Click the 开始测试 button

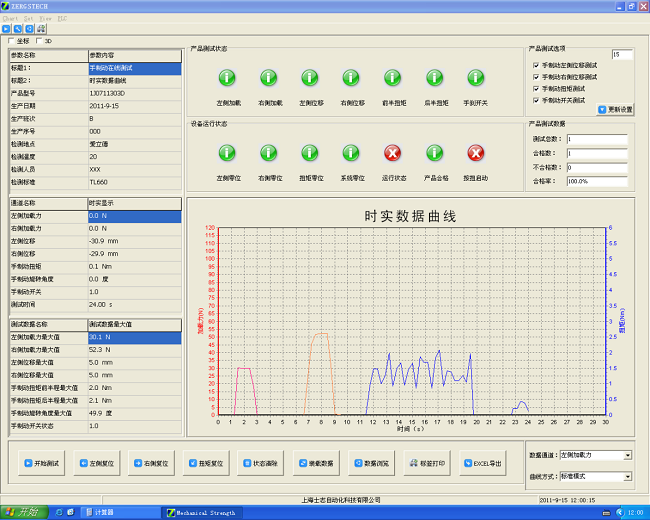[x=41, y=463]
